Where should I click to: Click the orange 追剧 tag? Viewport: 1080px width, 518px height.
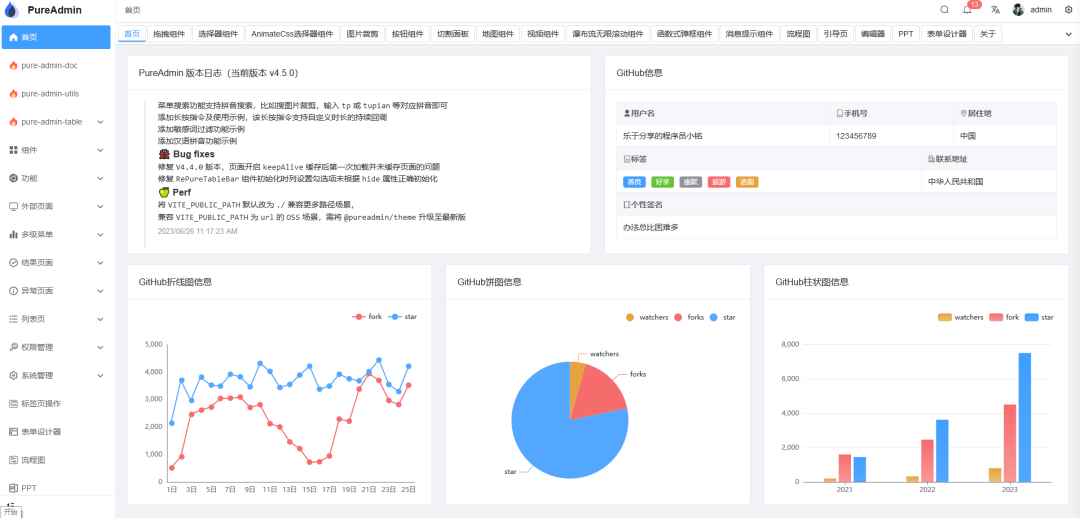pos(747,182)
